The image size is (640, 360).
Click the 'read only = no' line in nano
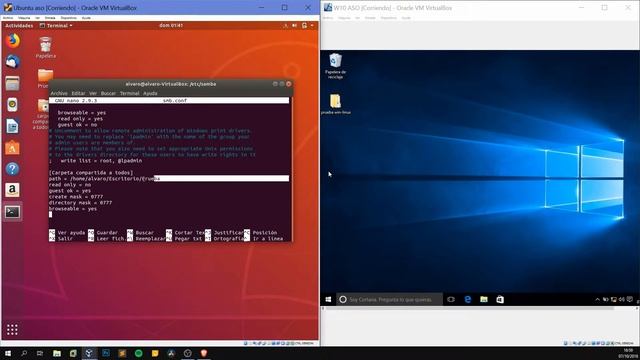[x=70, y=185]
